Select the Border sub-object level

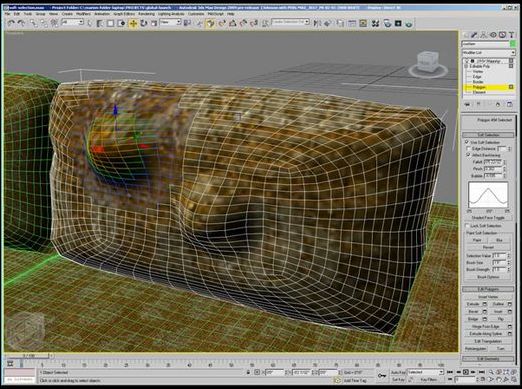click(x=478, y=82)
